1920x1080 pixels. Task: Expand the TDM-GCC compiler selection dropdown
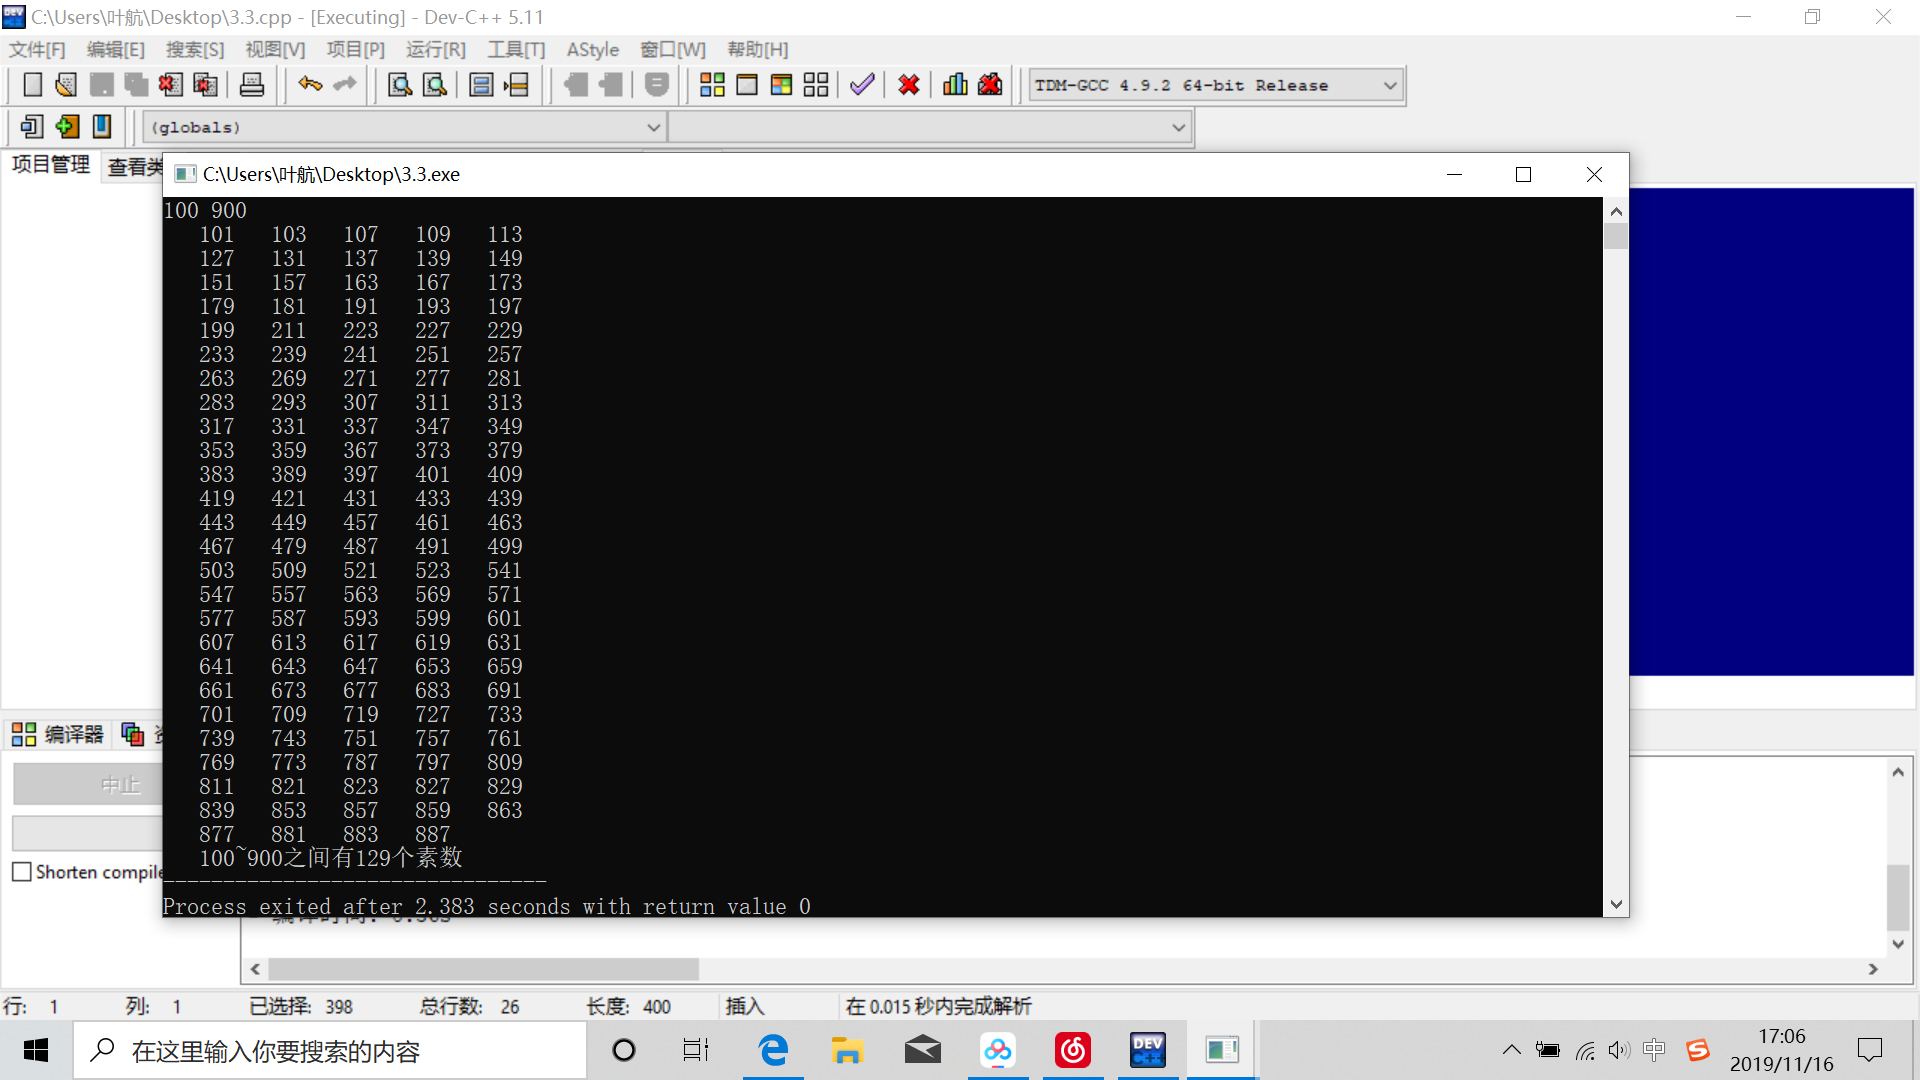pos(1389,86)
